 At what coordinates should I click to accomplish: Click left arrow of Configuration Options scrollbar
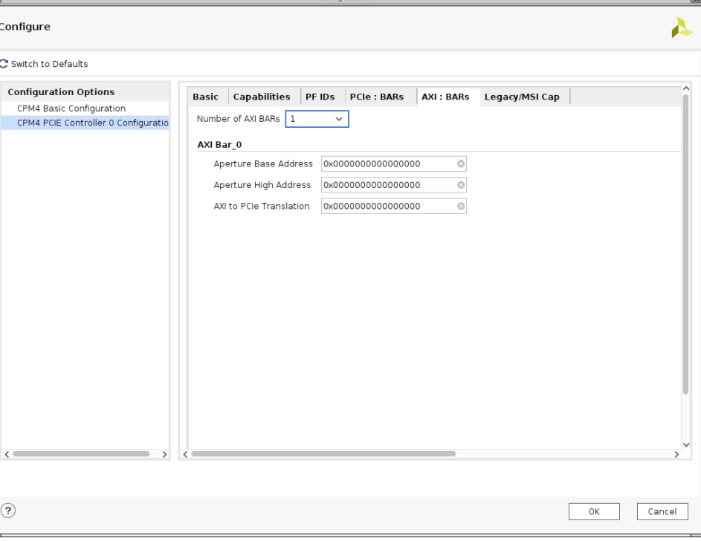click(x=6, y=454)
